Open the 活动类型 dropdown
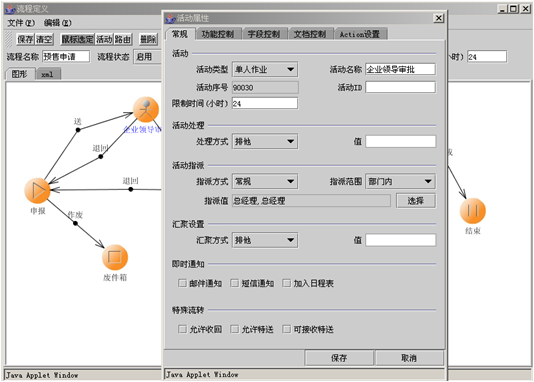 pos(265,69)
